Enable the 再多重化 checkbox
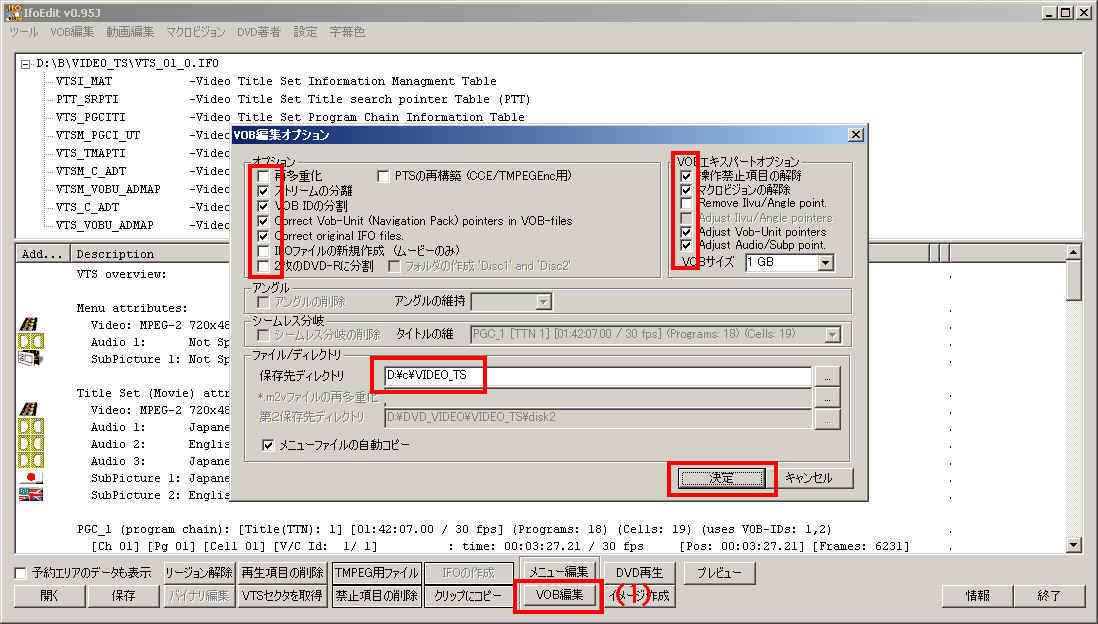This screenshot has width=1098, height=624. point(264,176)
